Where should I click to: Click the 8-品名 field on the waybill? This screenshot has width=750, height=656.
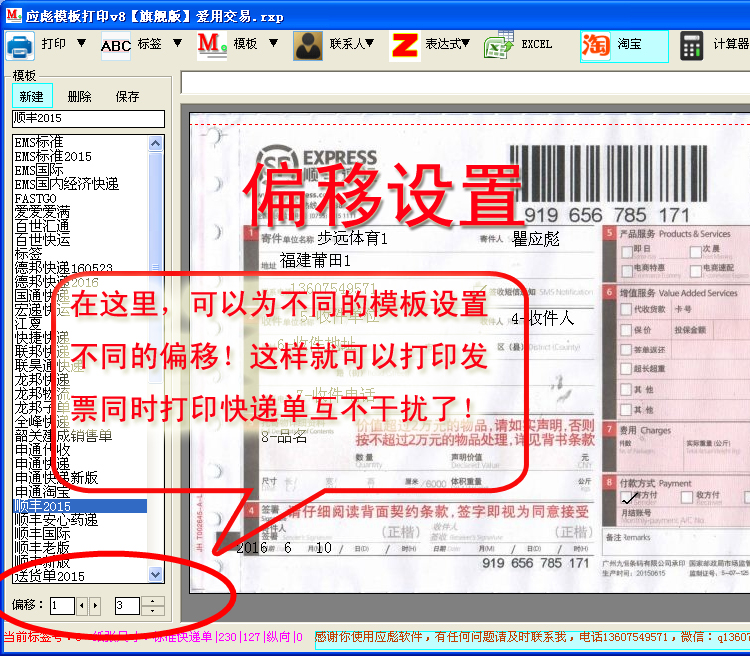click(x=284, y=436)
